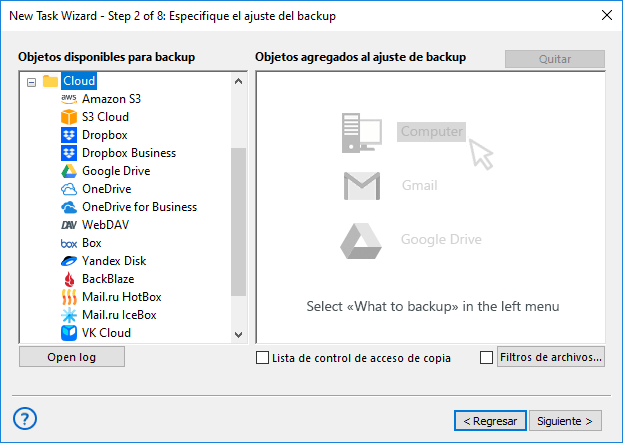Select the Google Drive icon in list

pyautogui.click(x=69, y=171)
